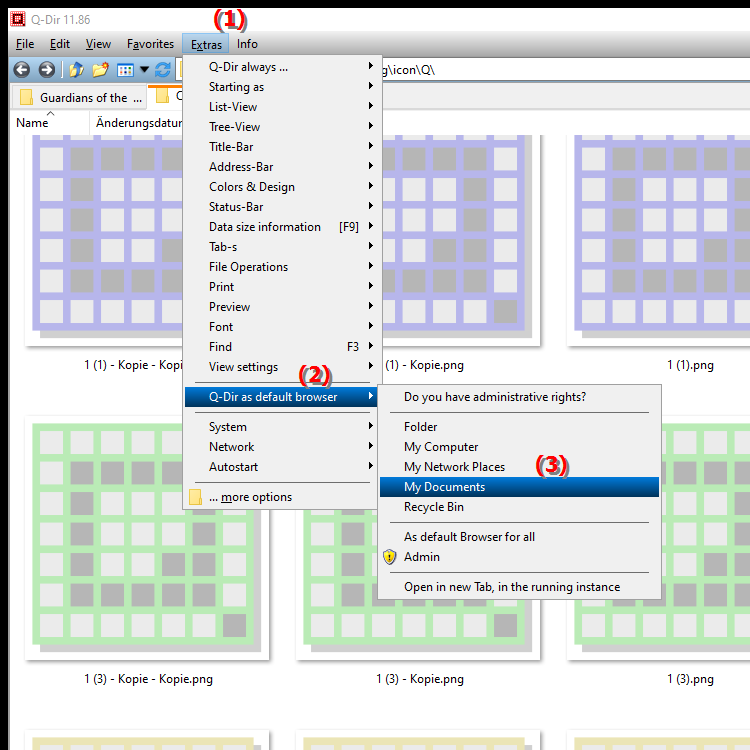
Task: Open the View settings submenu
Action: click(x=282, y=367)
